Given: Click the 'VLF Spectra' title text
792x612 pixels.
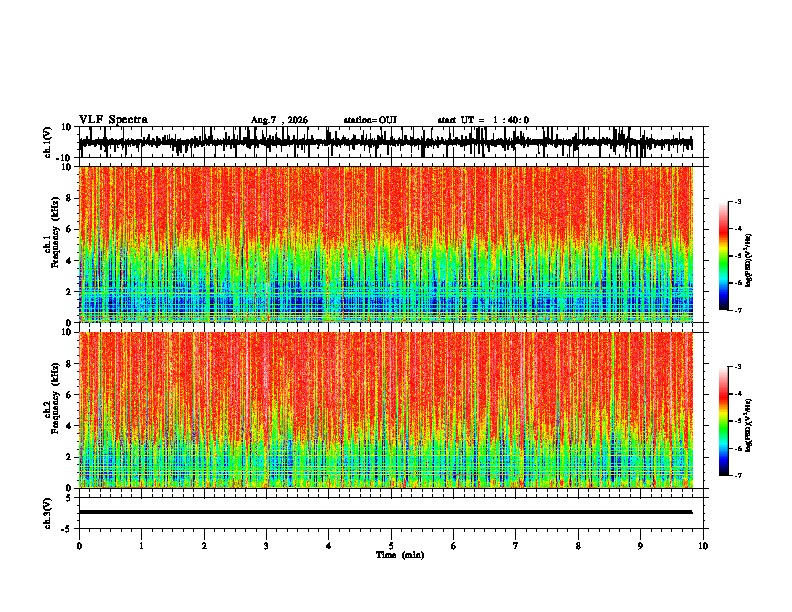Looking at the screenshot, I should tap(113, 120).
